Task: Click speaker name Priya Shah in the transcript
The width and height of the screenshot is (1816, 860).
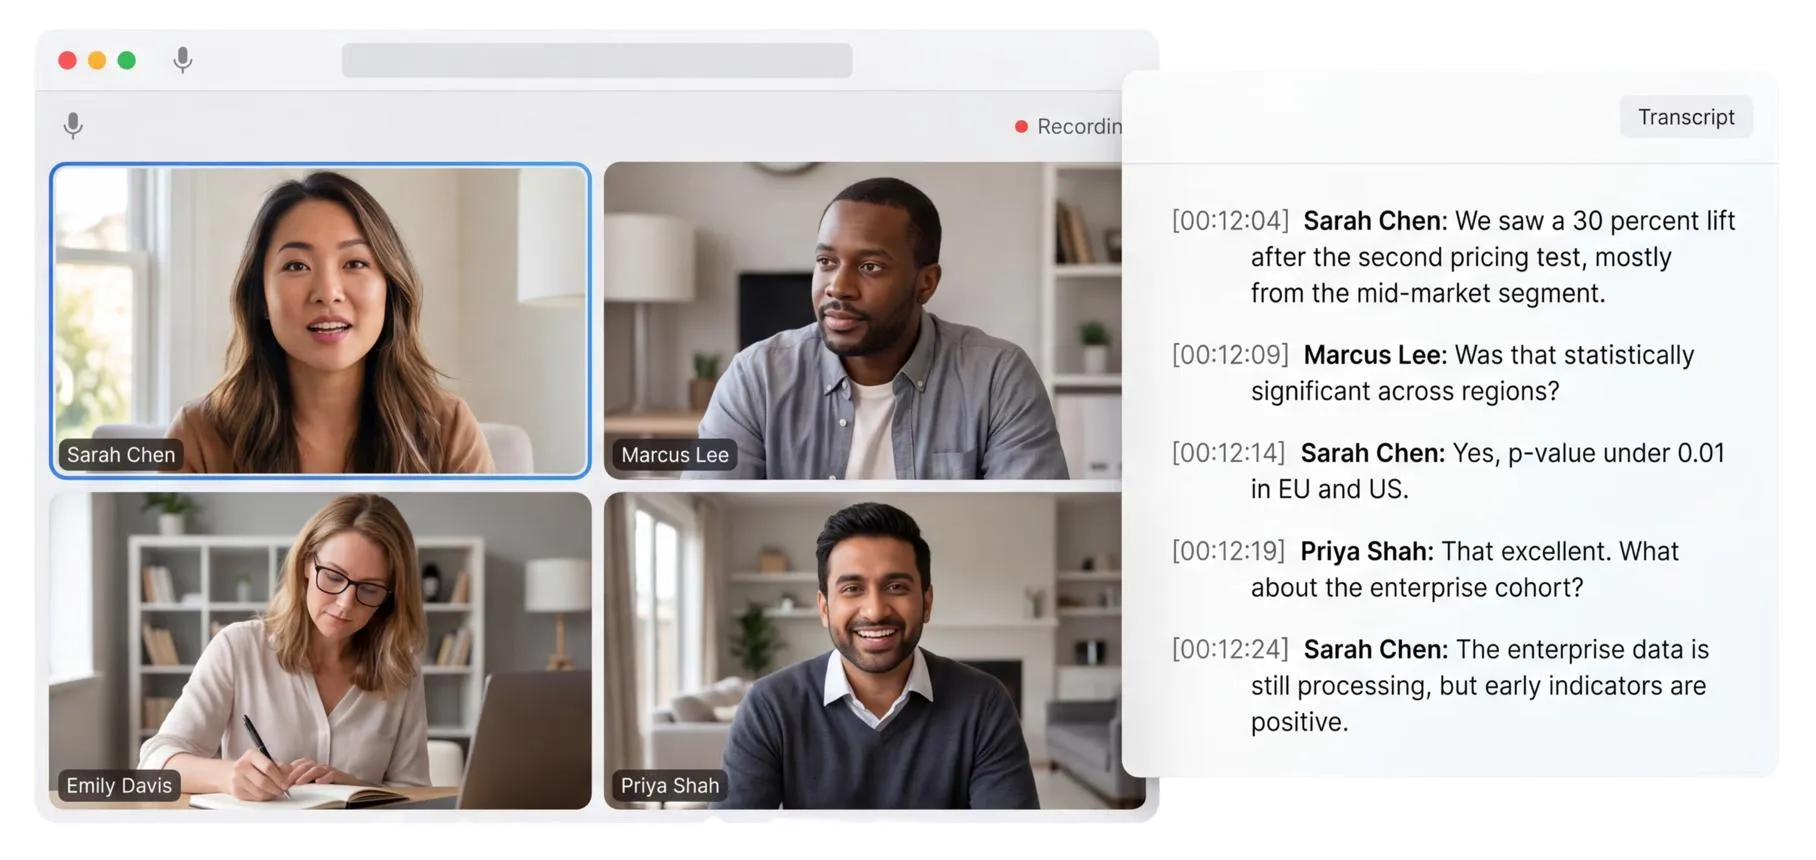Action: click(x=1367, y=551)
